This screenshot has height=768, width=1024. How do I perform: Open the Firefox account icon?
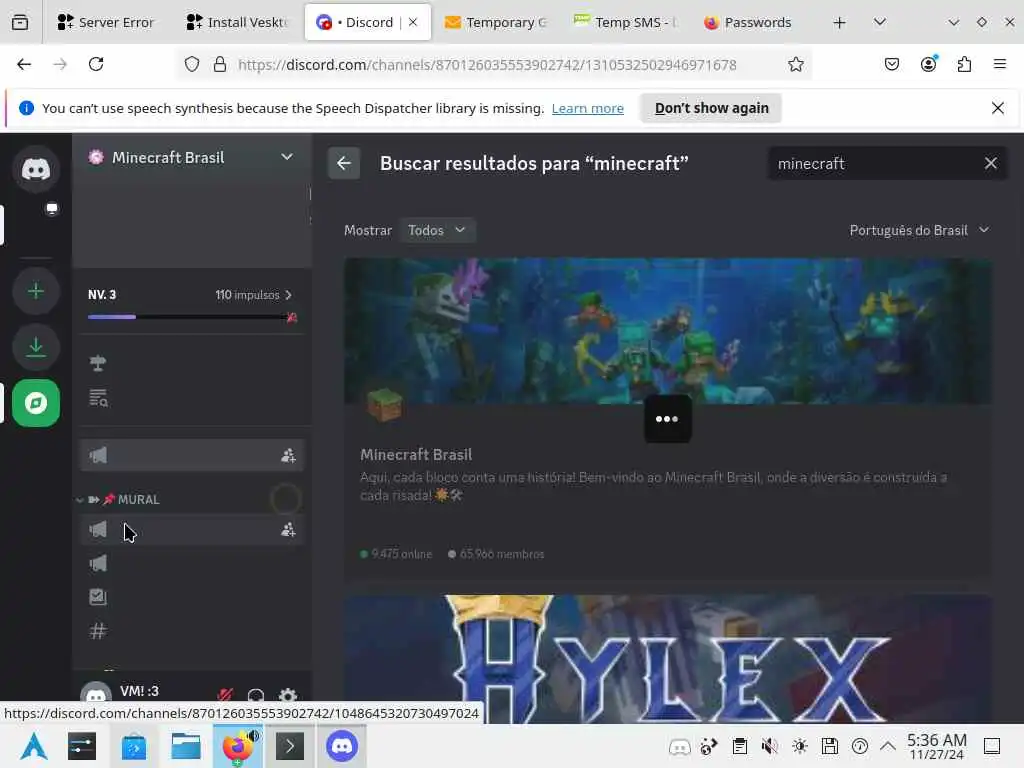coord(928,64)
